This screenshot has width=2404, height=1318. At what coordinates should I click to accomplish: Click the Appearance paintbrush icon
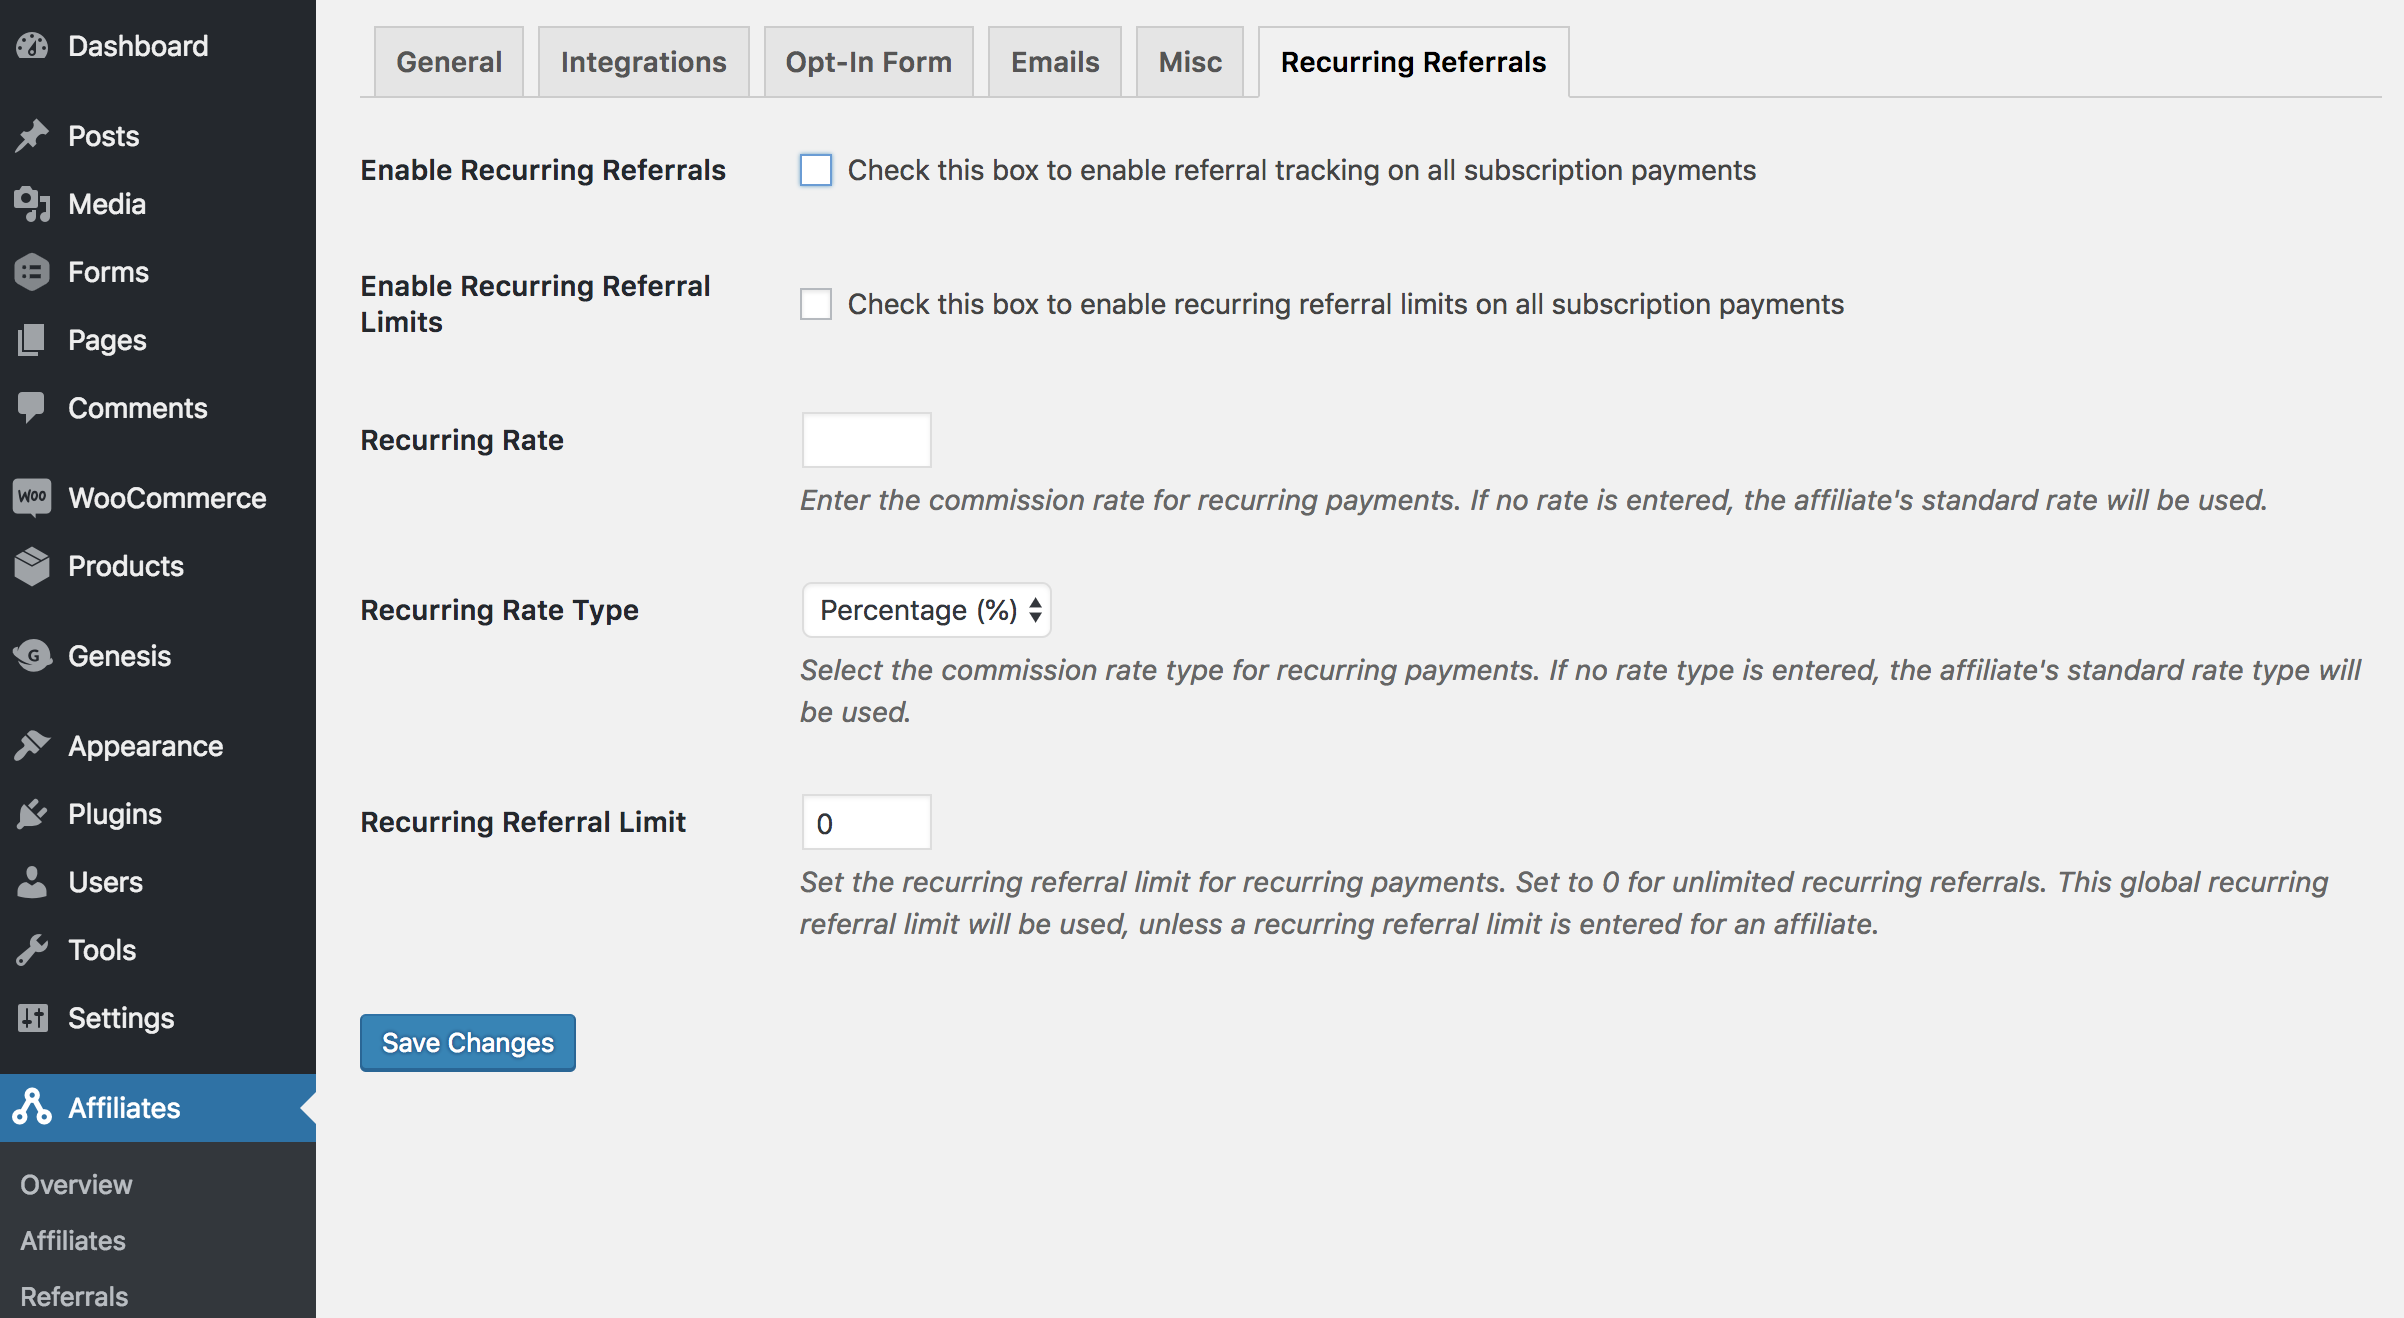(32, 746)
